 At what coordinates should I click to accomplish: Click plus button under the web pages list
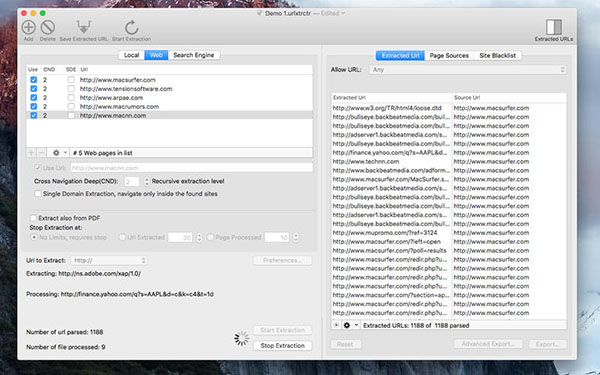[x=31, y=153]
